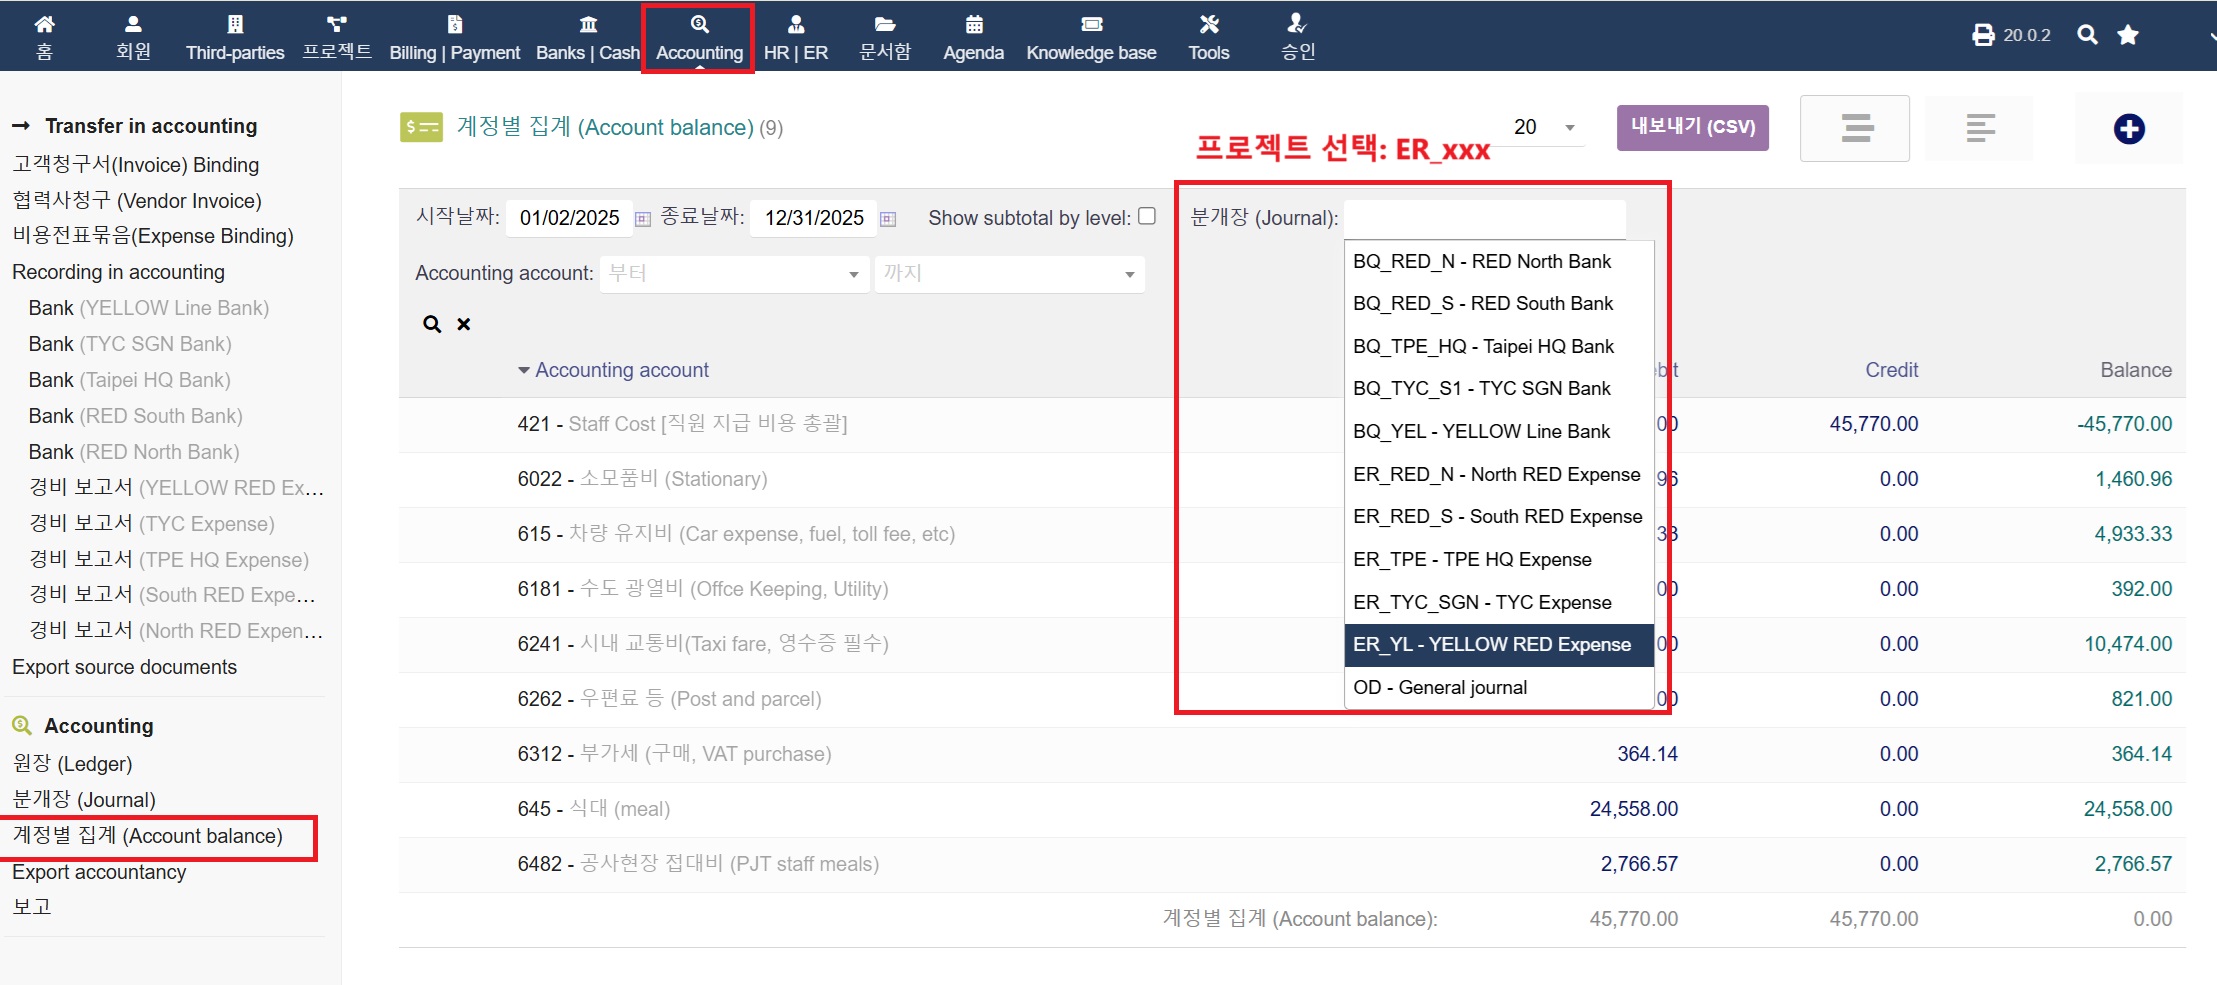This screenshot has height=985, width=2217.
Task: Clear filters with the X icon
Action: [x=464, y=324]
